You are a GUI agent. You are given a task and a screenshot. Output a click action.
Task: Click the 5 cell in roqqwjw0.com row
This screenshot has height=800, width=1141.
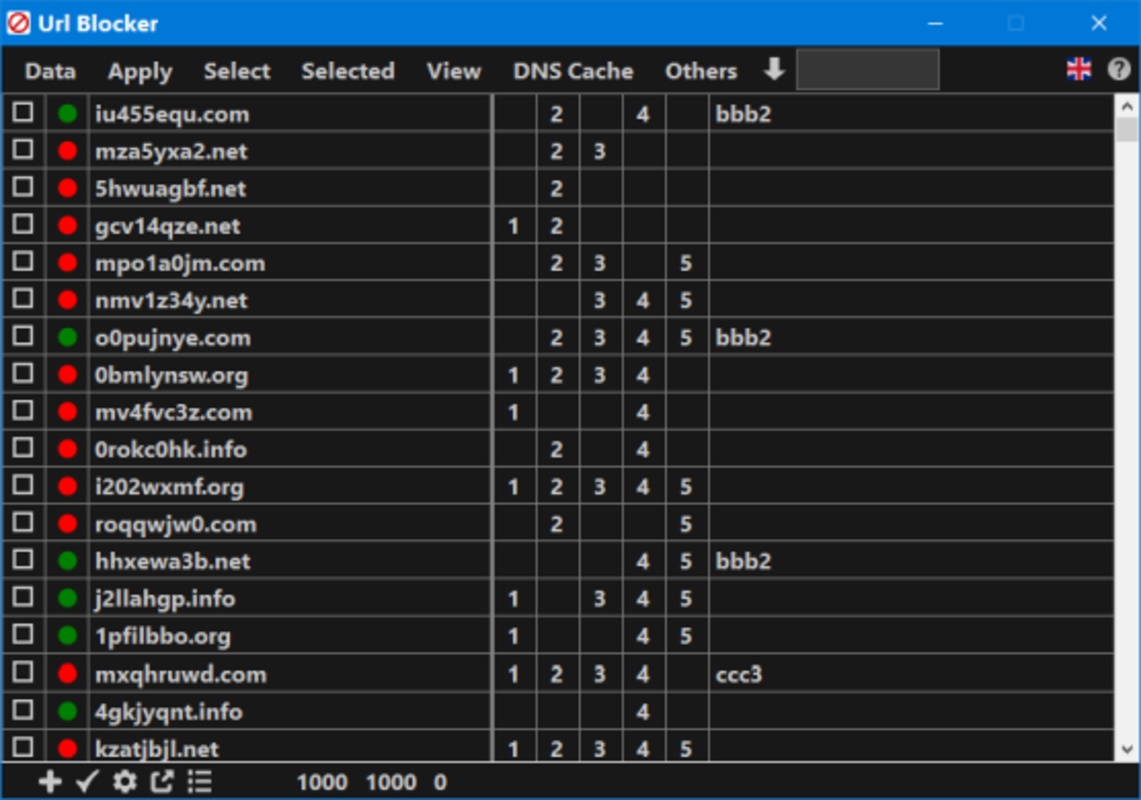pyautogui.click(x=685, y=524)
